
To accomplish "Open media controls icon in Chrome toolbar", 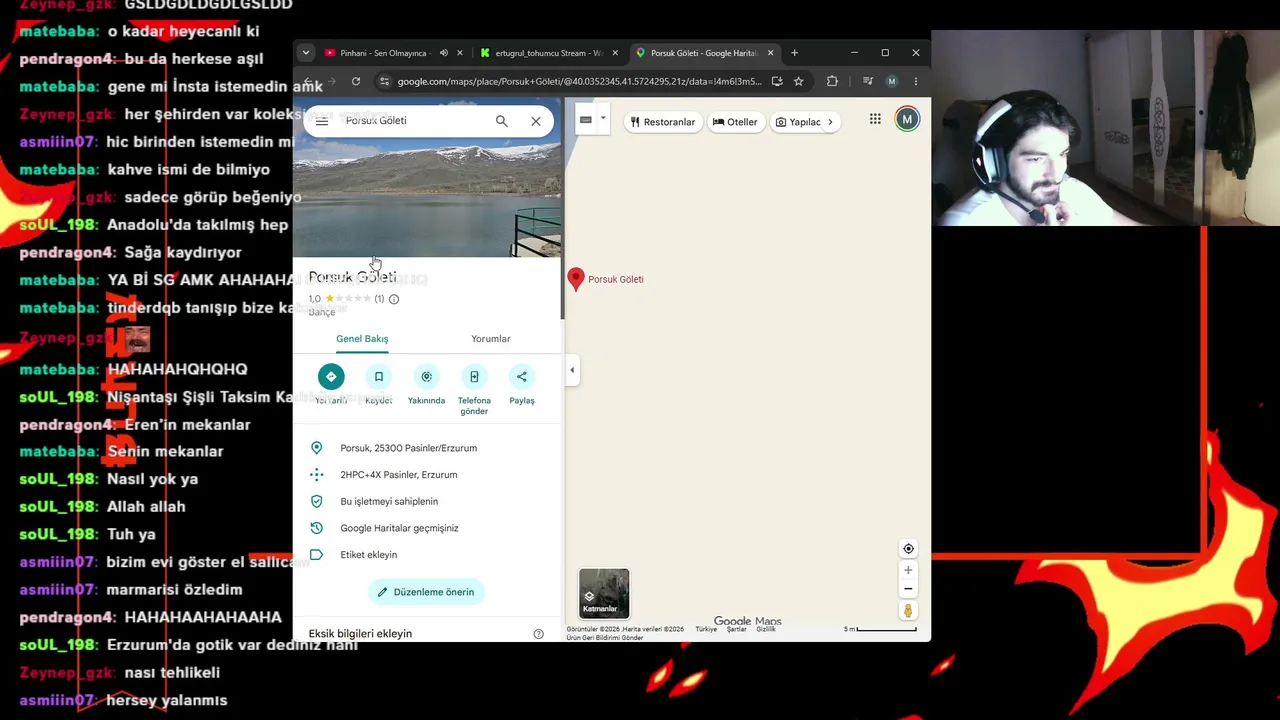I will 867,82.
